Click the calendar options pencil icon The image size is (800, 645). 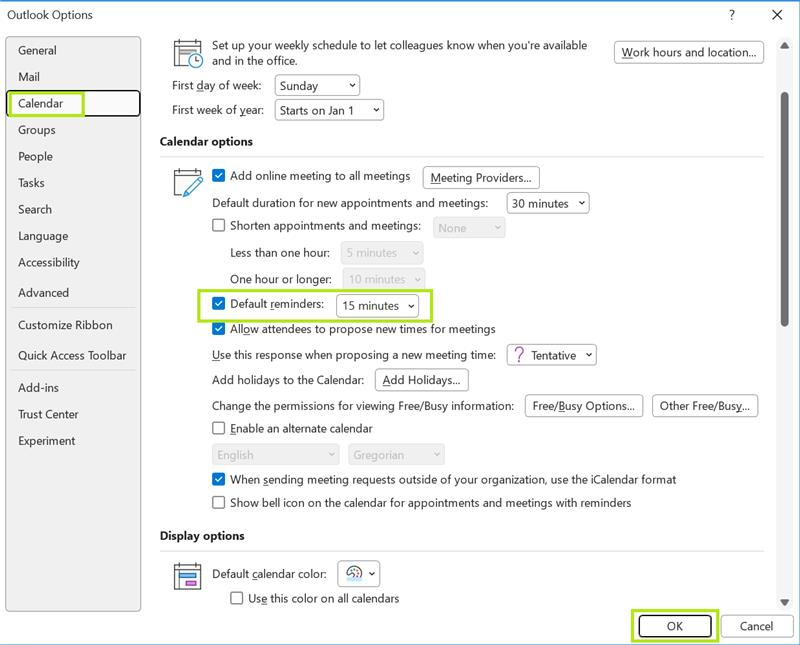188,183
